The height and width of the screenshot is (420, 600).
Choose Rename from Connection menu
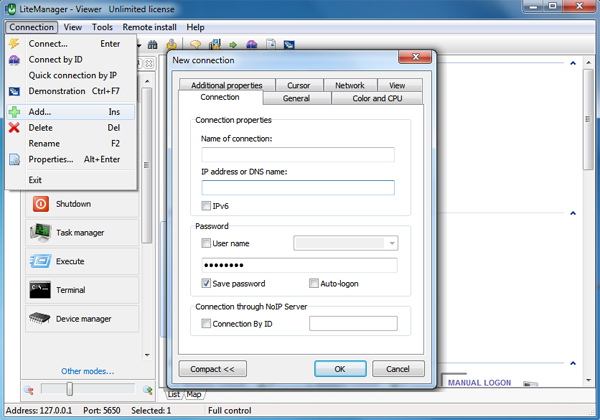71,143
